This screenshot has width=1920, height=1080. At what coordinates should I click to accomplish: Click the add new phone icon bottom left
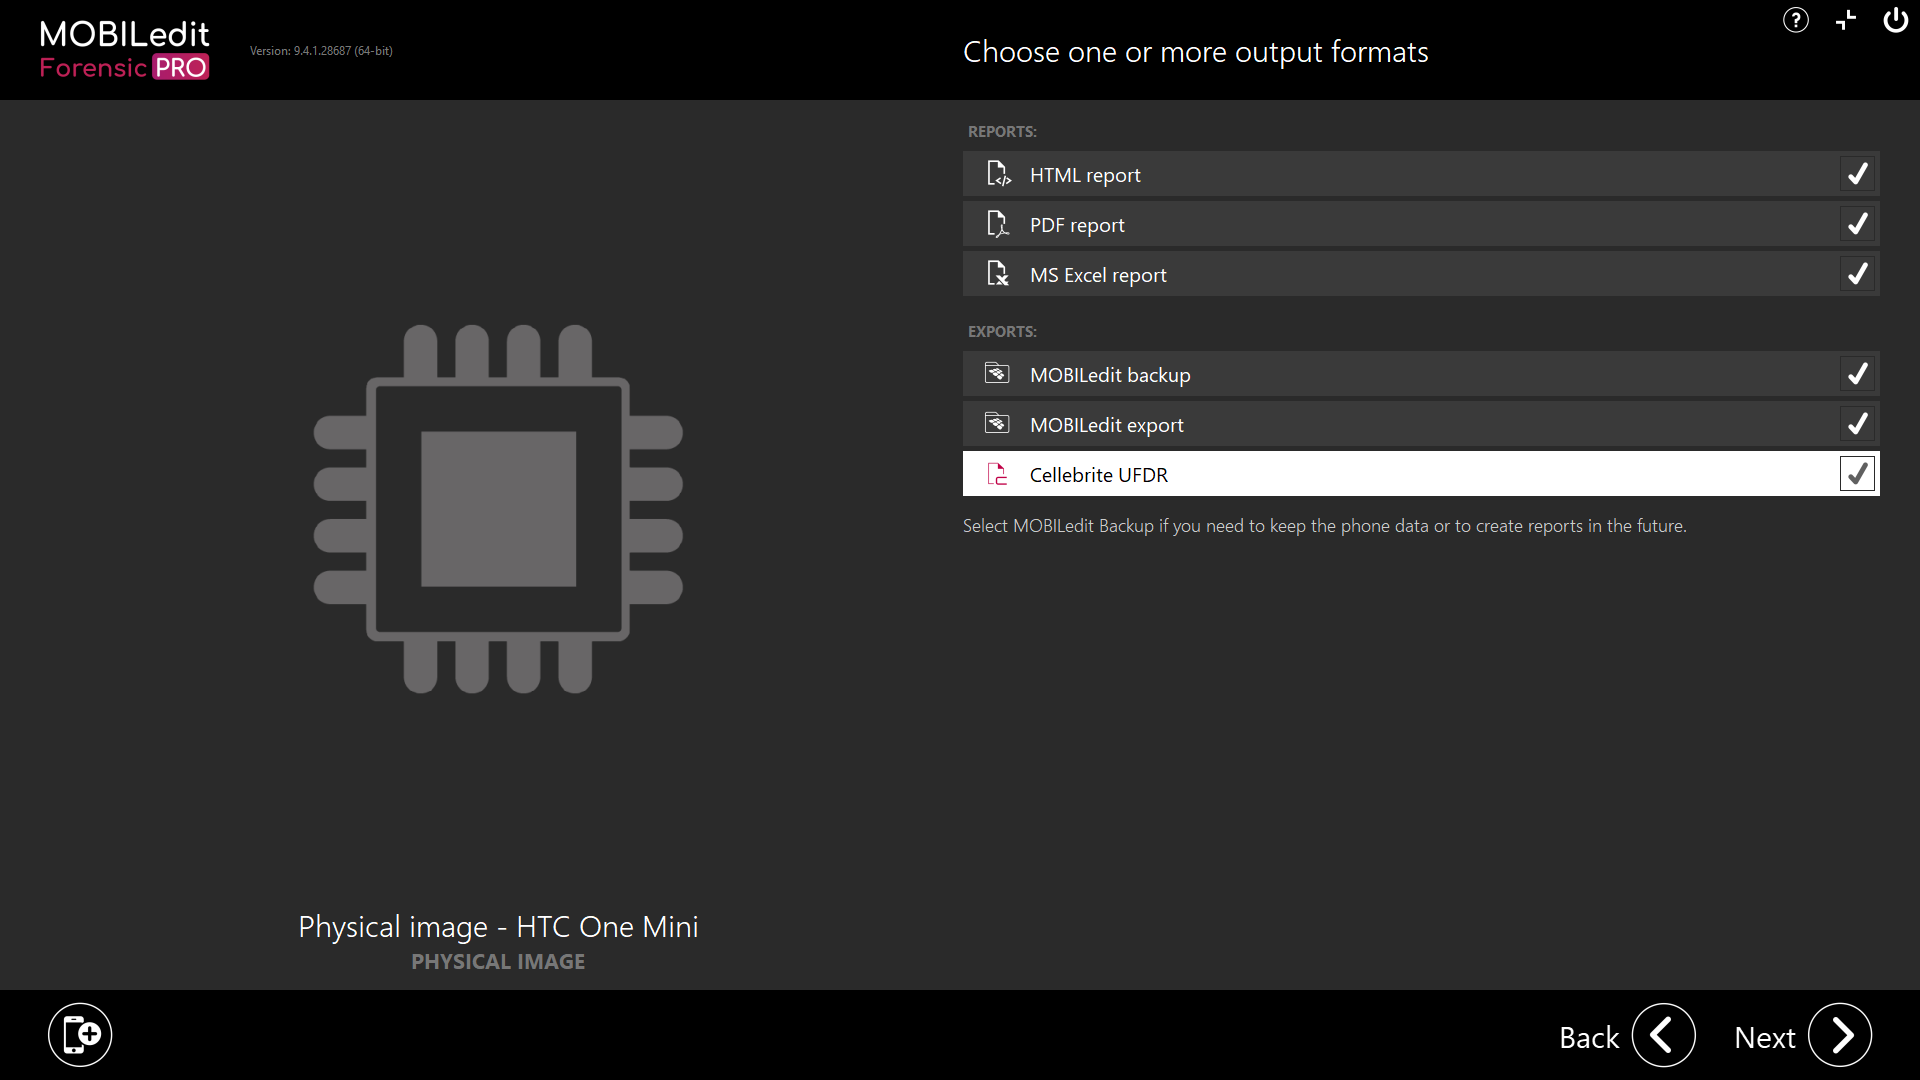[80, 1034]
